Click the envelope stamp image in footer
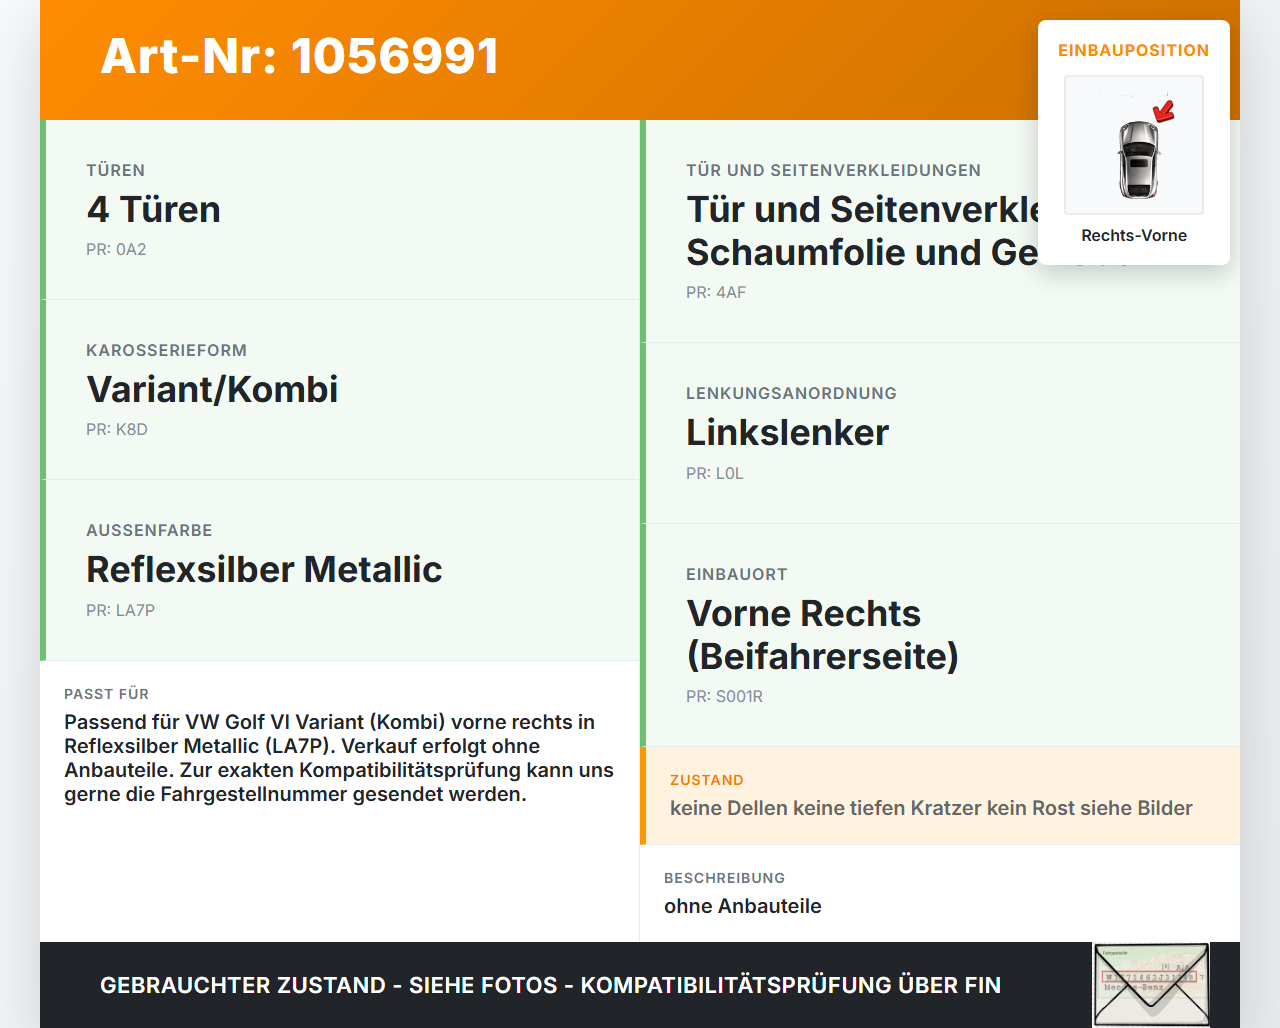Screen dimensions: 1280x1028 1151,985
